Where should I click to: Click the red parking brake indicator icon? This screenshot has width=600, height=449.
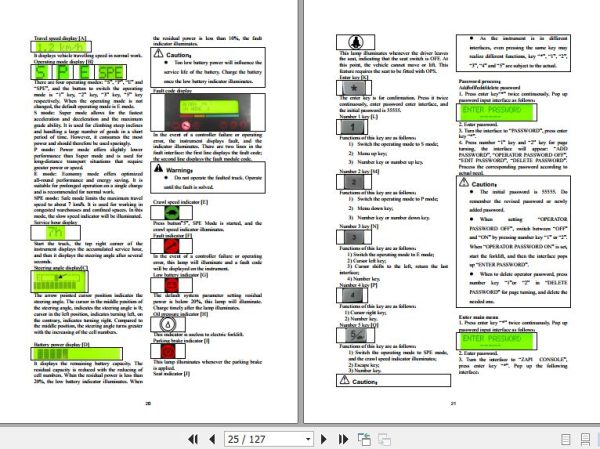(167, 351)
